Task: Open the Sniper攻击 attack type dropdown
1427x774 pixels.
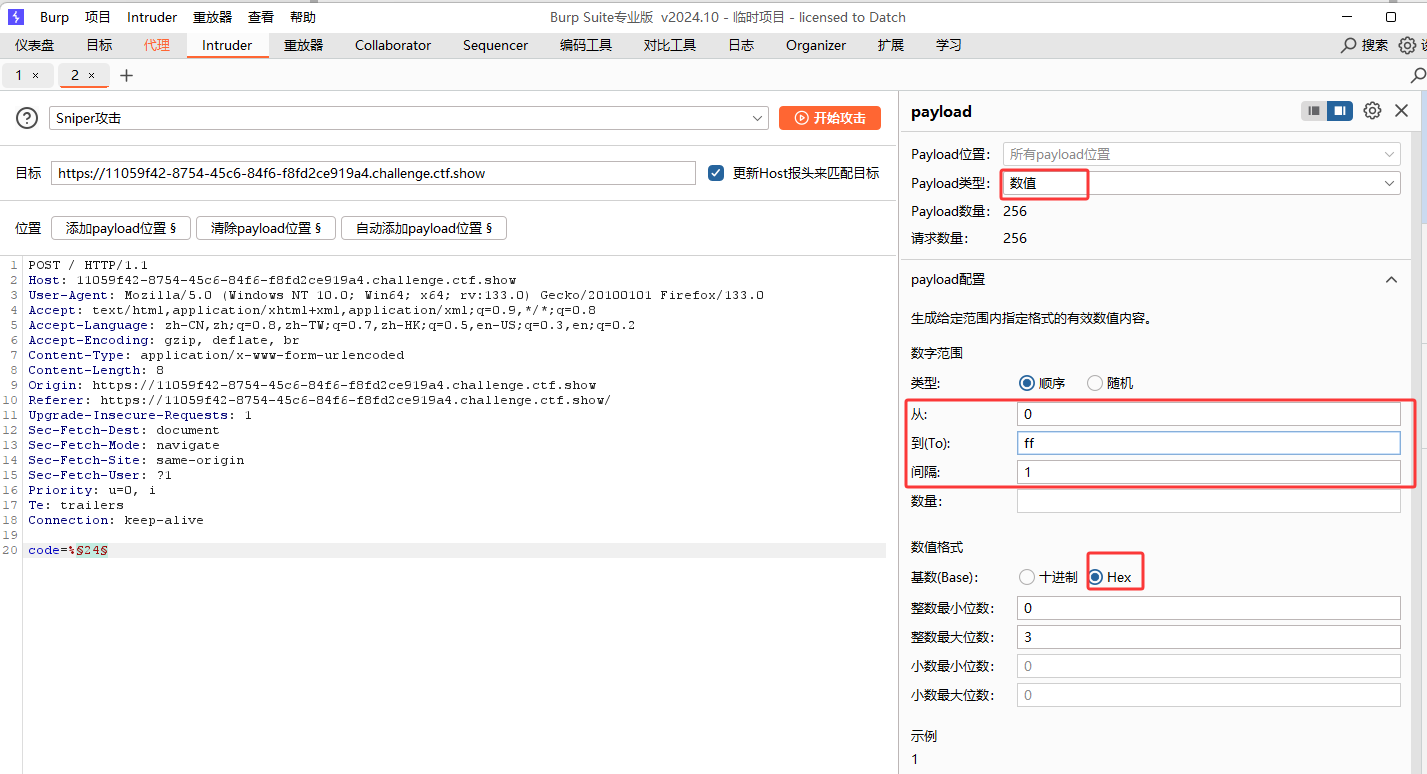Action: pos(409,118)
